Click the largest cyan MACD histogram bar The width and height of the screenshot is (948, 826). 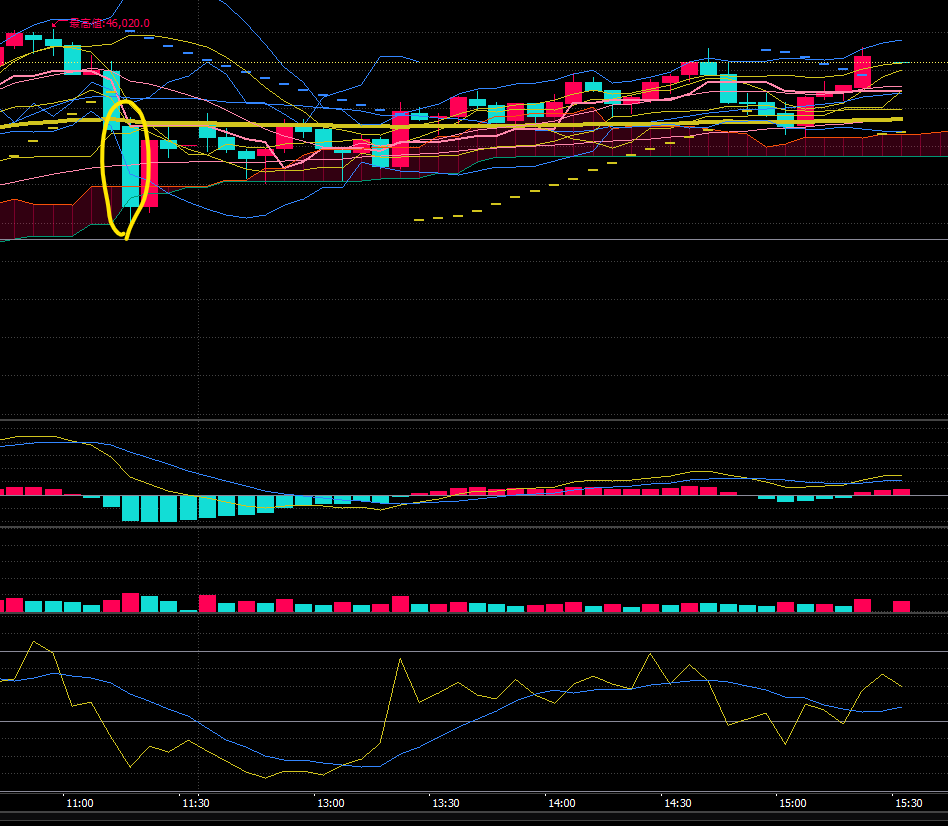tap(131, 508)
